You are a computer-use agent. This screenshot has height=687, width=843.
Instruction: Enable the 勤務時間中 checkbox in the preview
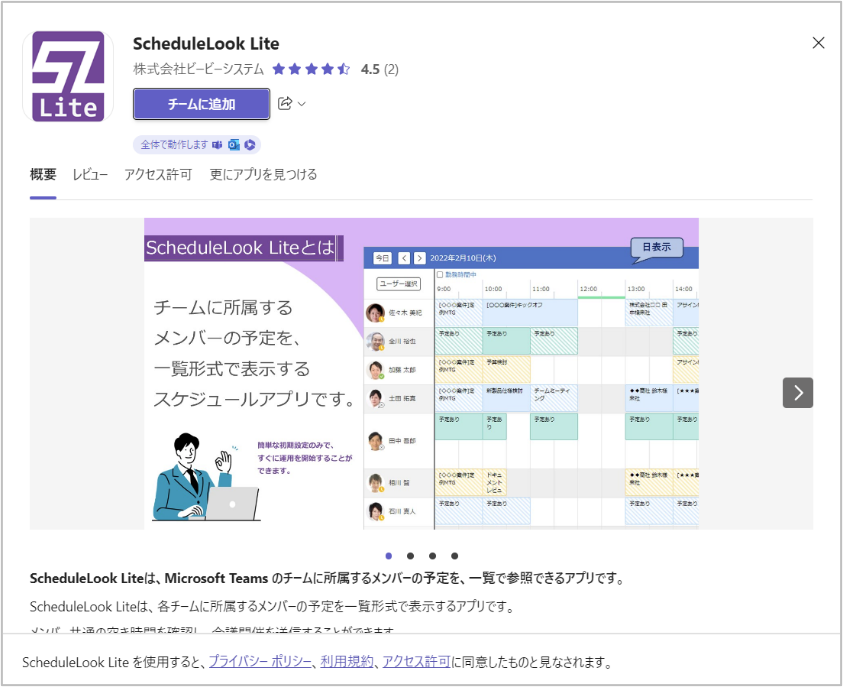[x=439, y=275]
